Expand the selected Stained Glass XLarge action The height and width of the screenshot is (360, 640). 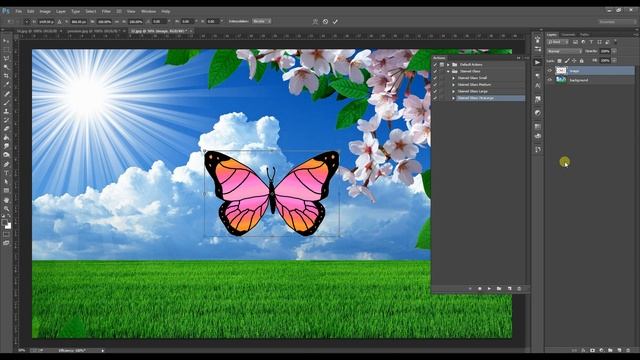453,98
